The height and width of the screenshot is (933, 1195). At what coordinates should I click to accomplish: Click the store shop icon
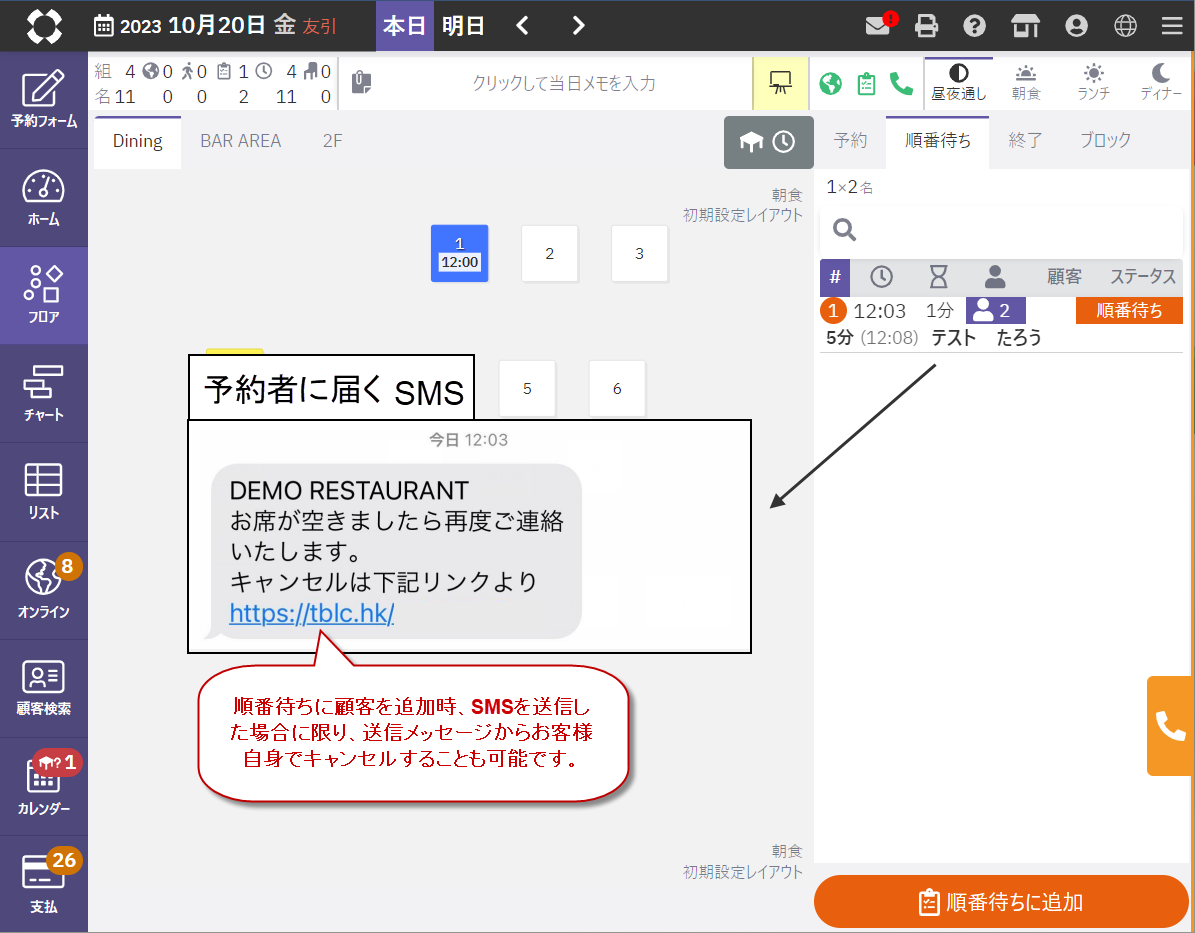pyautogui.click(x=1025, y=26)
